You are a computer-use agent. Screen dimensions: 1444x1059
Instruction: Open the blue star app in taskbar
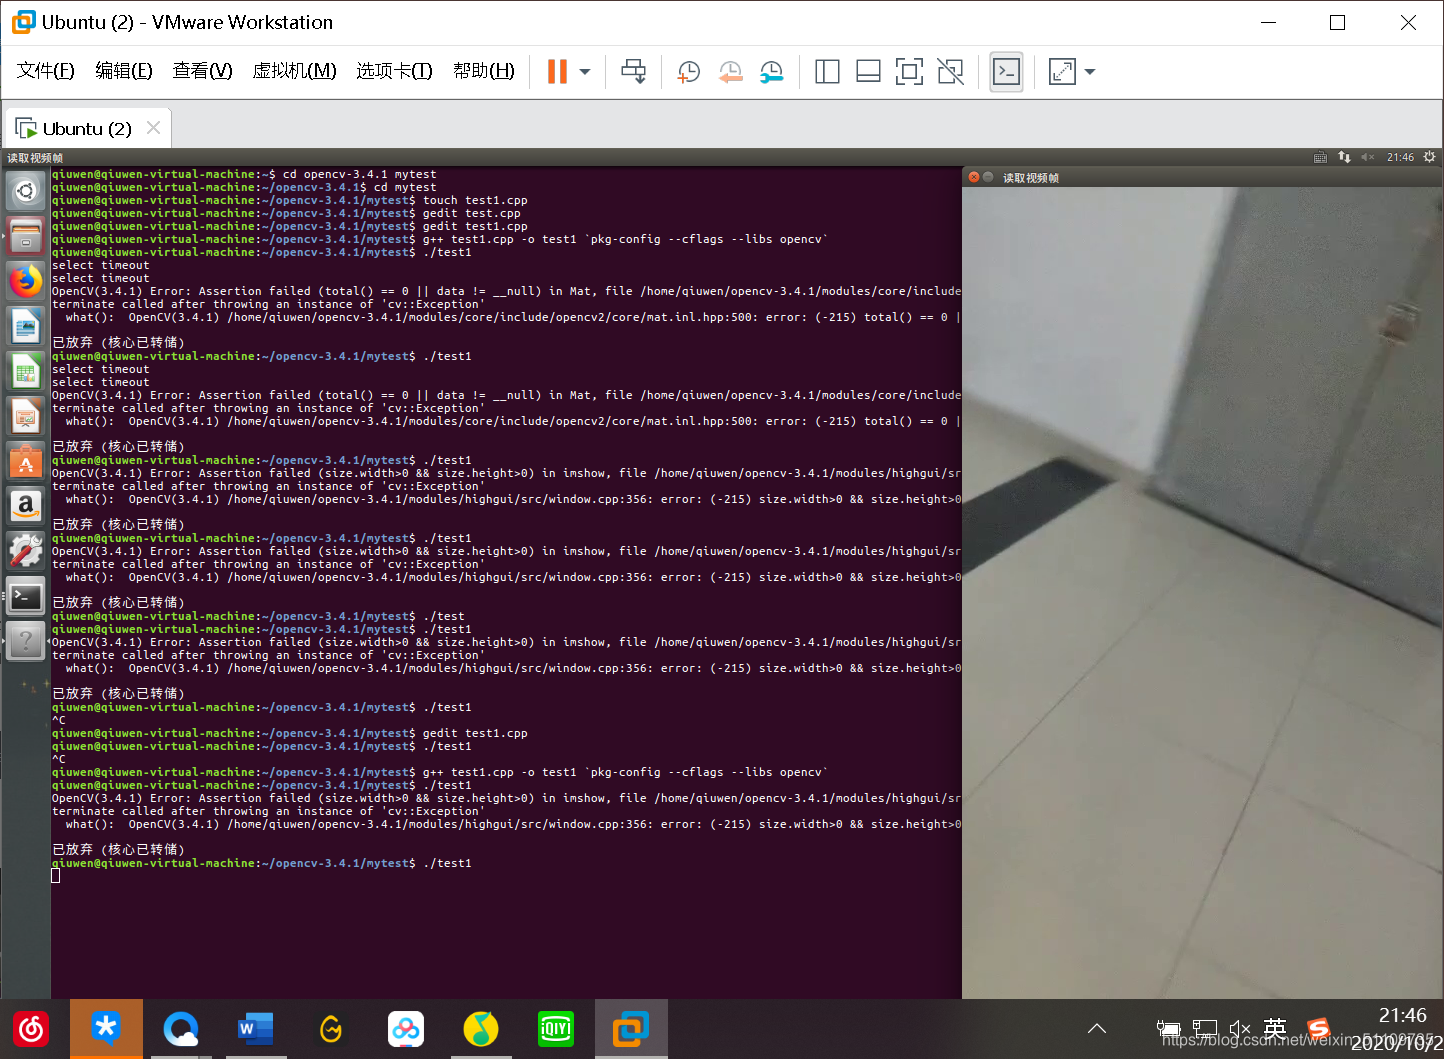pyautogui.click(x=106, y=1029)
